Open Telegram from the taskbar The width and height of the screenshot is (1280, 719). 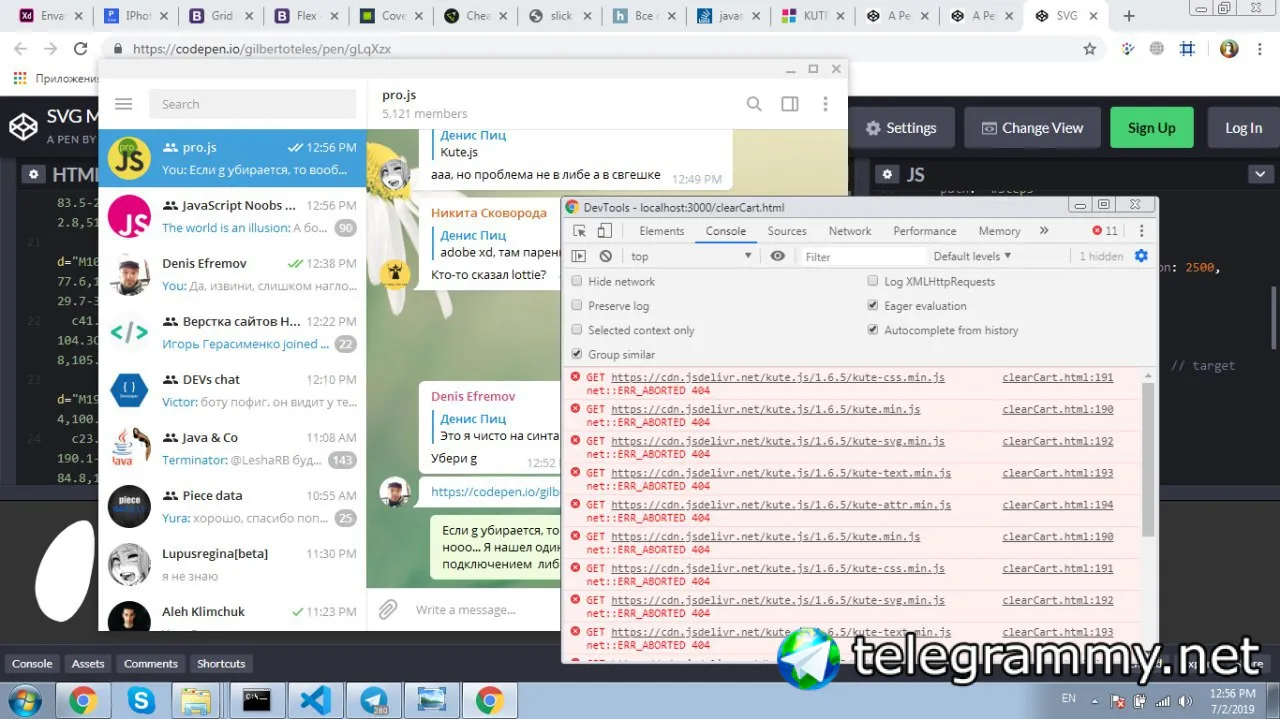pos(374,699)
